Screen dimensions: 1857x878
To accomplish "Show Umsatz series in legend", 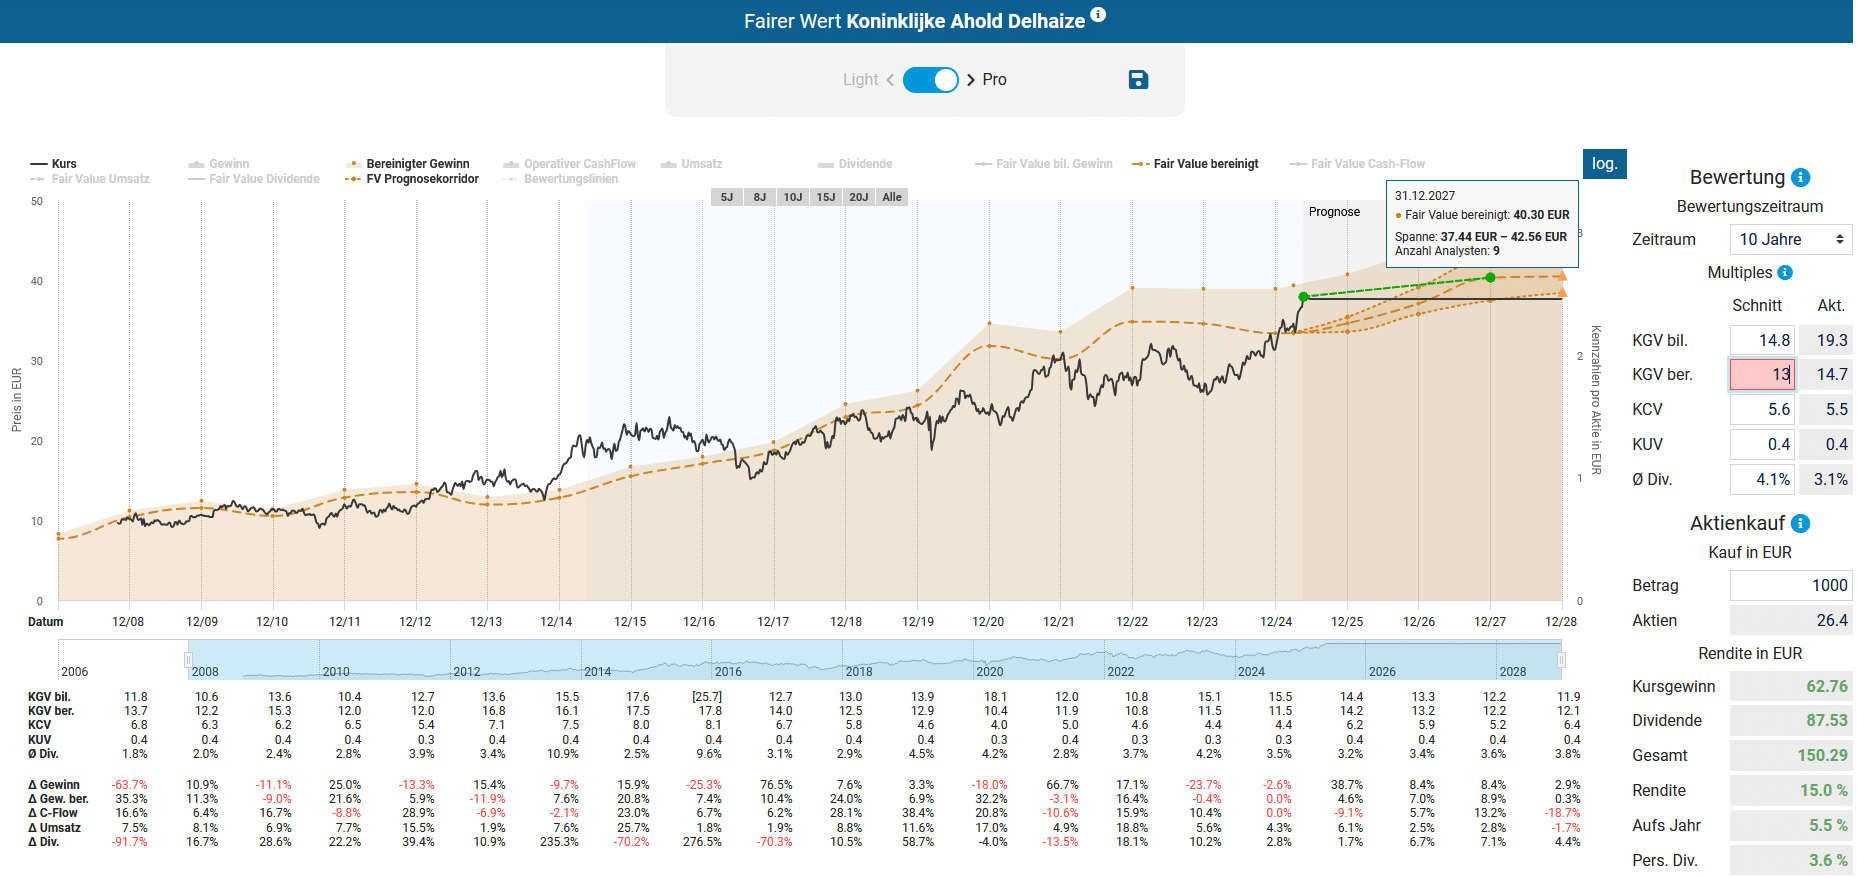I will pyautogui.click(x=692, y=164).
